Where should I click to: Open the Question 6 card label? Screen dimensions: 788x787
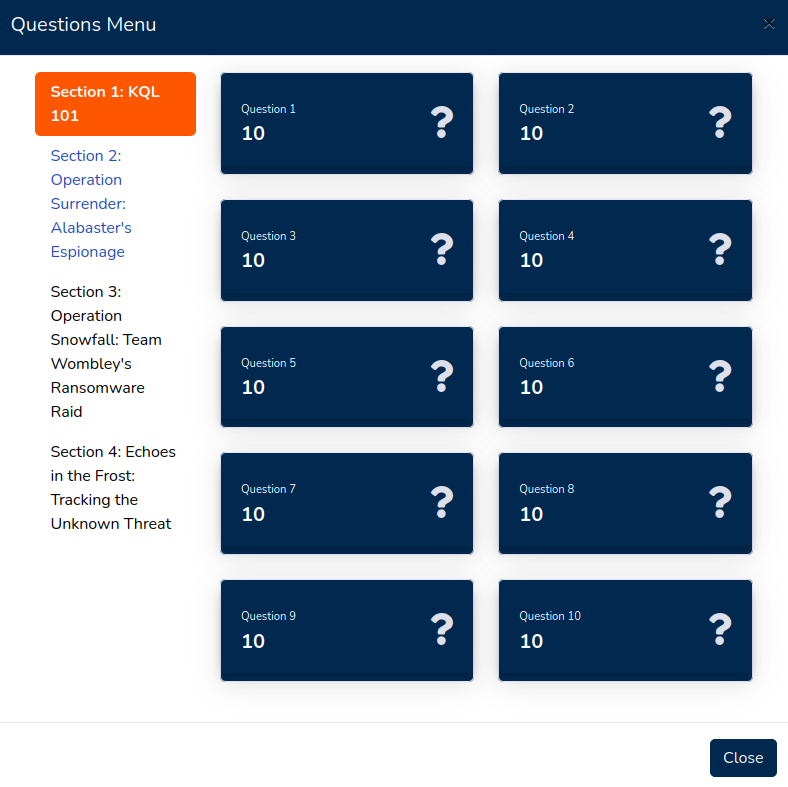546,363
